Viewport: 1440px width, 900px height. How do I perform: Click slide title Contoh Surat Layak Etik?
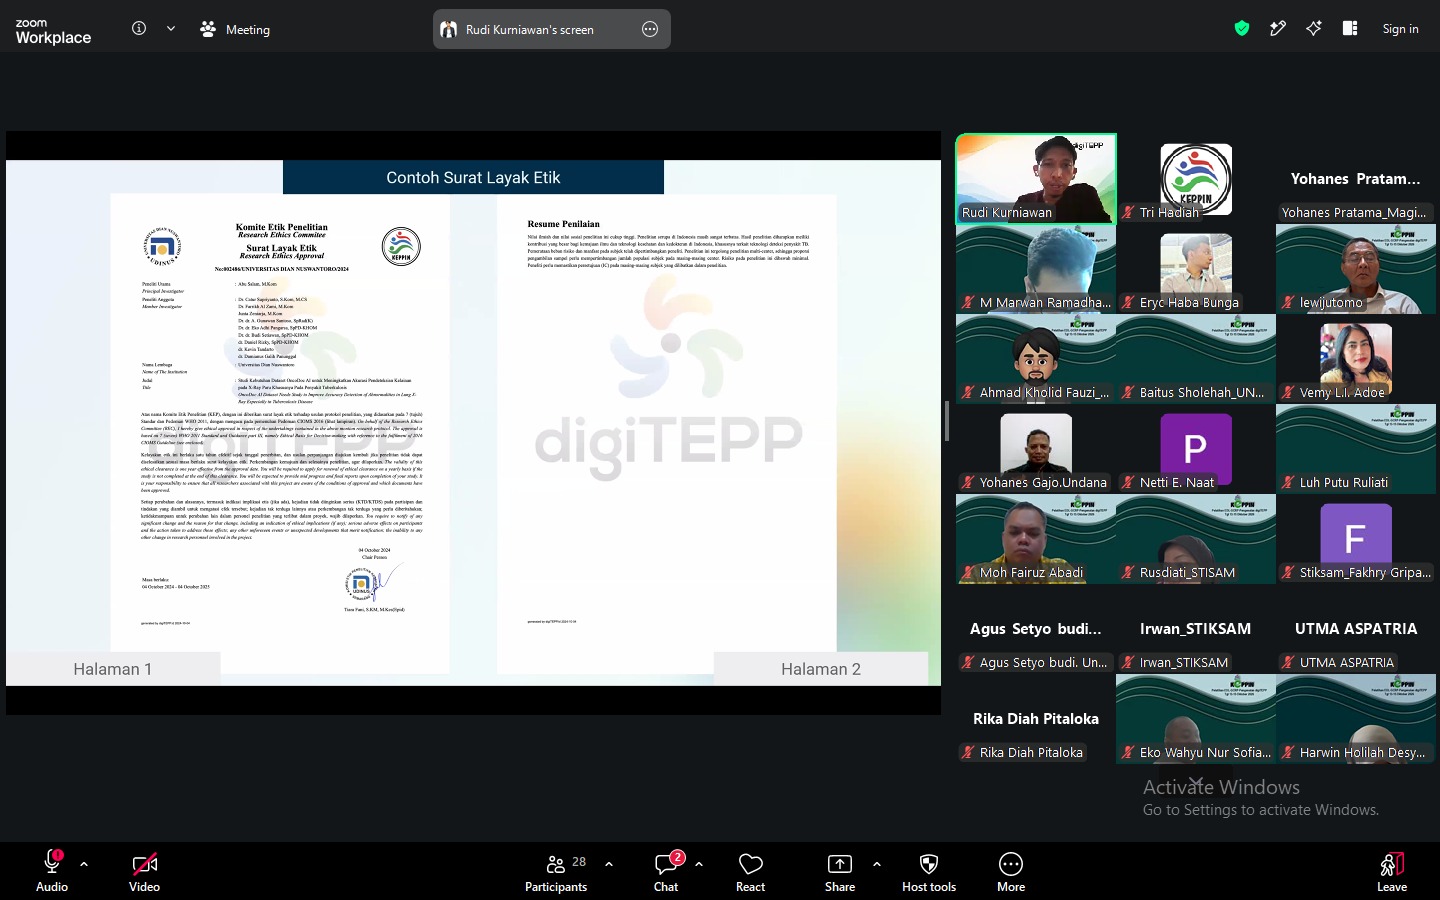pyautogui.click(x=473, y=177)
